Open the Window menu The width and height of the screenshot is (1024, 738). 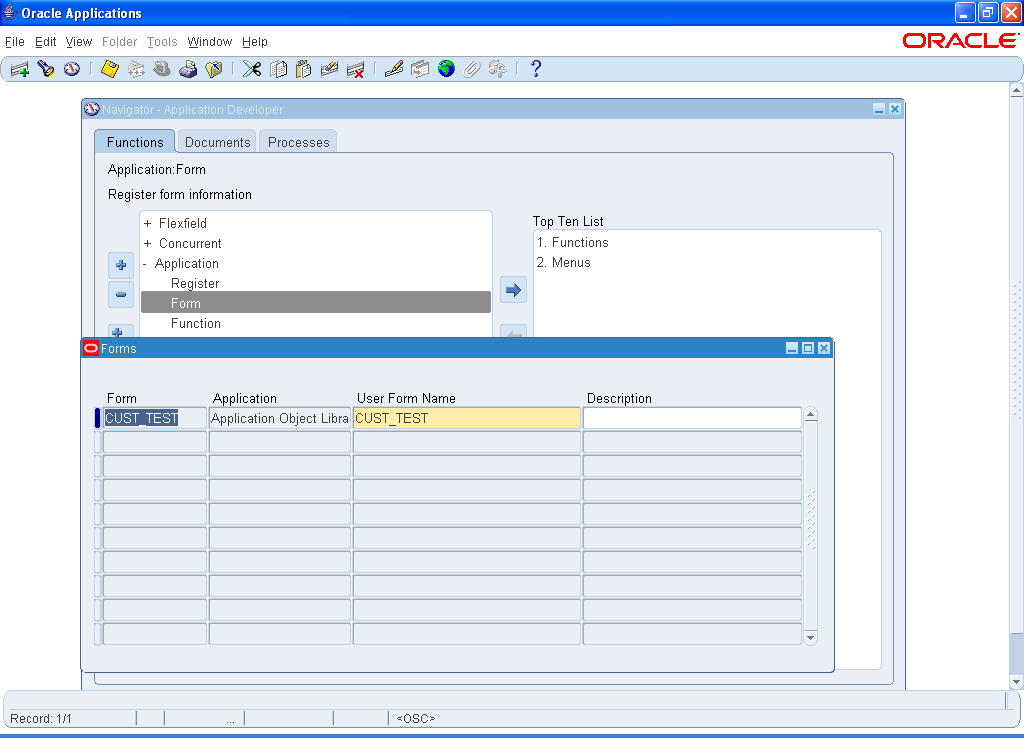click(210, 42)
